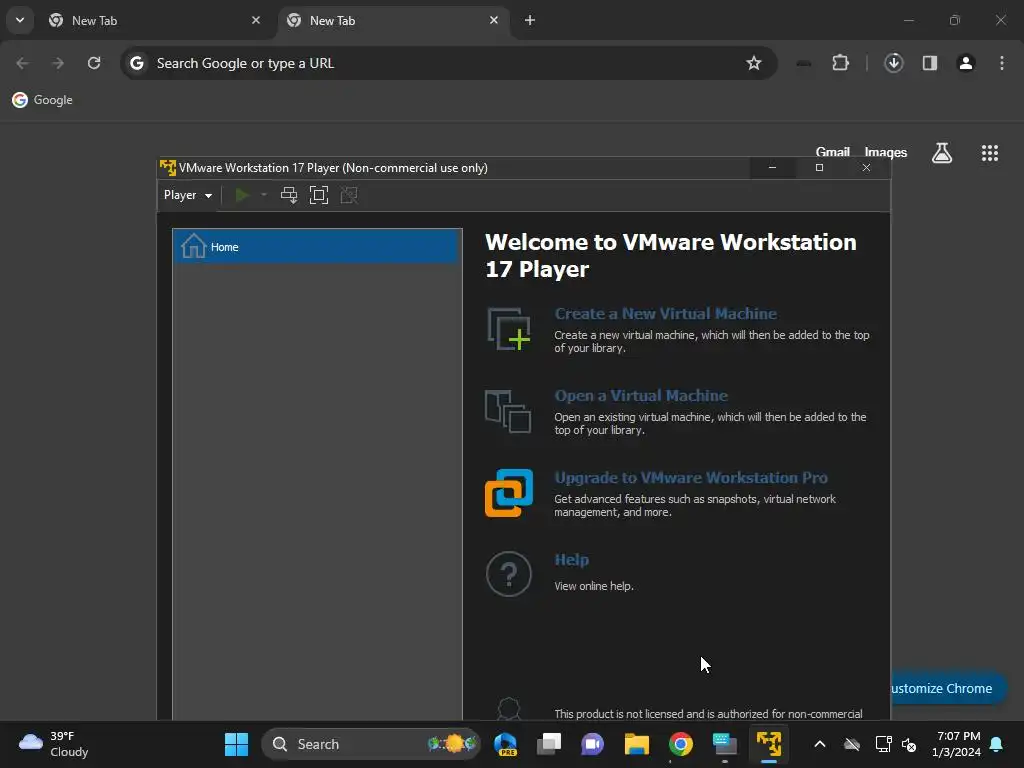Viewport: 1024px width, 768px height.
Task: Click the Chrome icon in the taskbar
Action: (x=680, y=744)
